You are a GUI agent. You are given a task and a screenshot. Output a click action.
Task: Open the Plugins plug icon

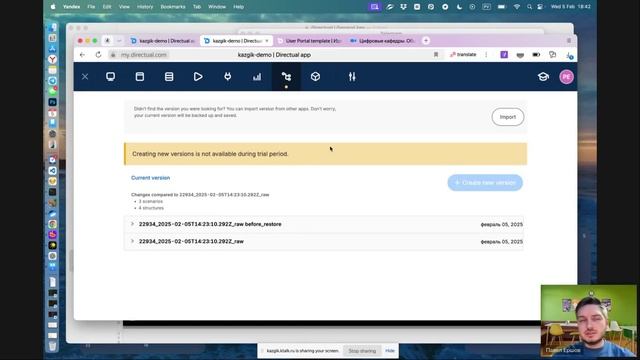[x=227, y=77]
